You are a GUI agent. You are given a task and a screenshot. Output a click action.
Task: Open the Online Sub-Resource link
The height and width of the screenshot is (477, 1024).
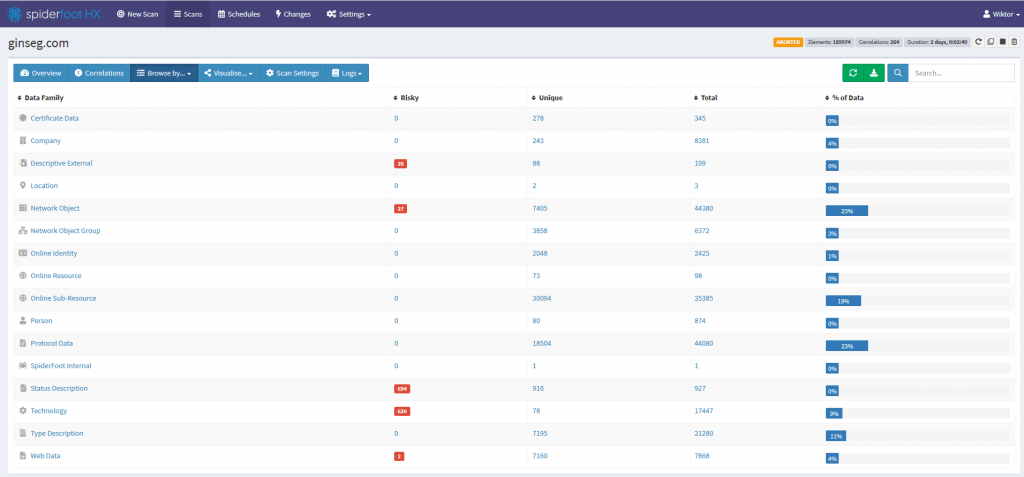(x=63, y=298)
